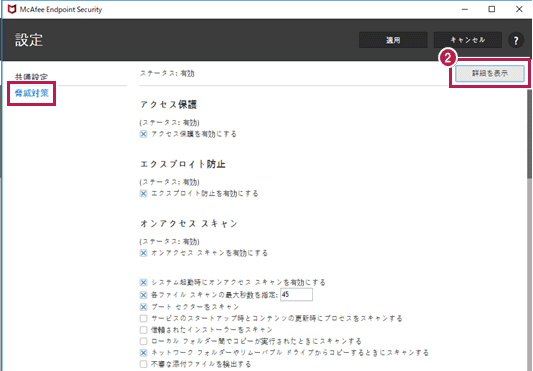The height and width of the screenshot is (371, 533).
Task: Toggle オンアクセス スキャンを有効にする checkbox
Action: click(x=143, y=253)
